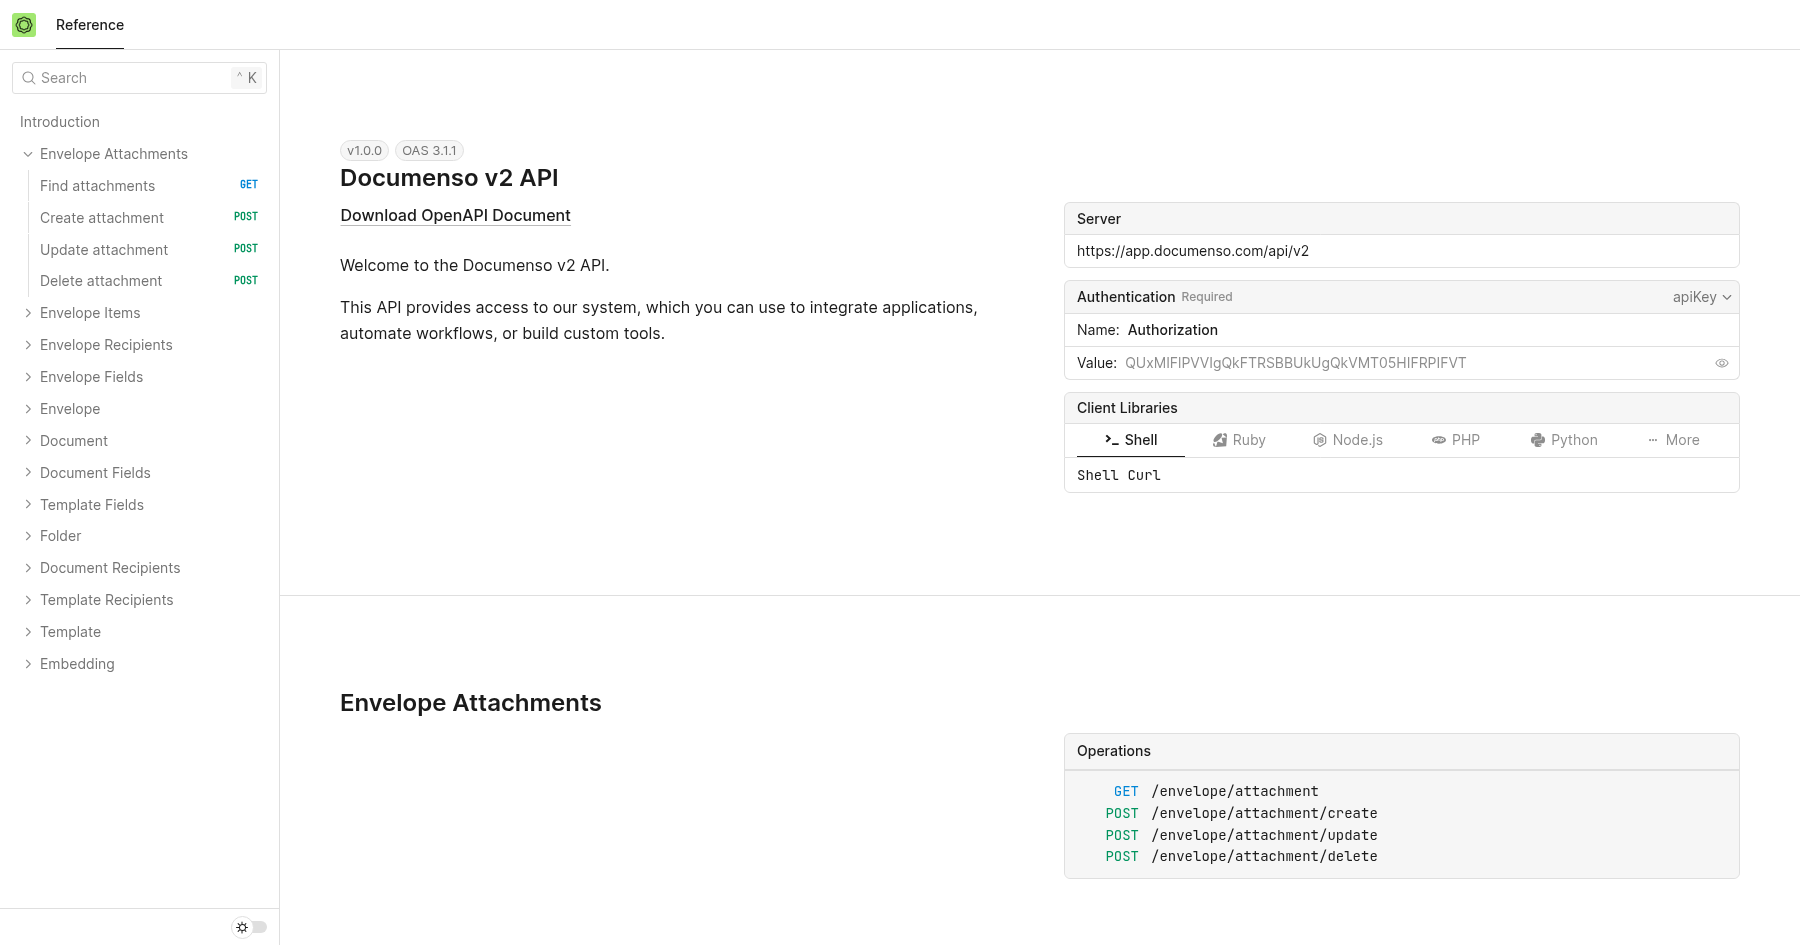Select the Shell client library tab
The height and width of the screenshot is (945, 1800).
click(x=1131, y=440)
